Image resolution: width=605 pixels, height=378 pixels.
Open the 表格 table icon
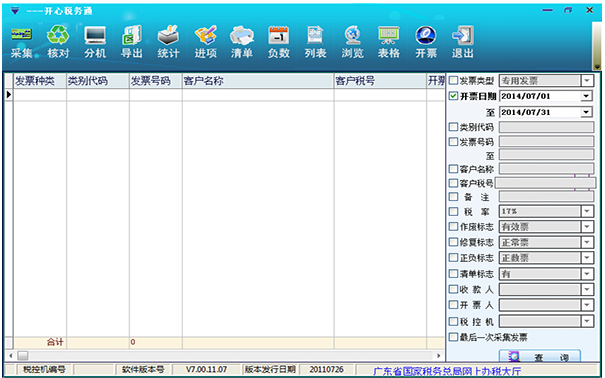389,43
